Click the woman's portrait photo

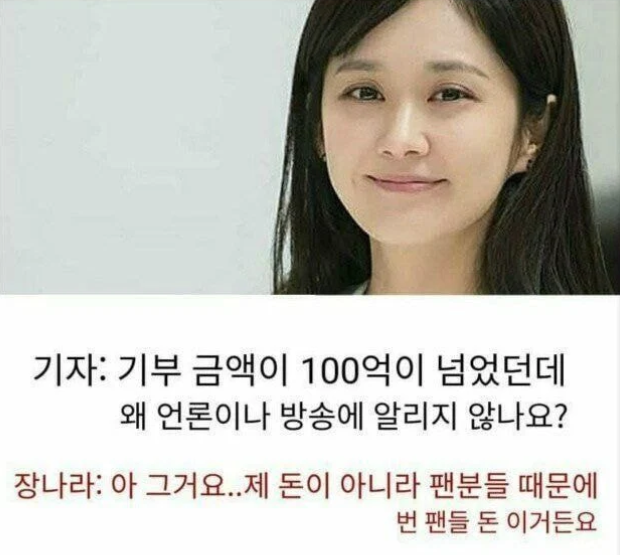pyautogui.click(x=446, y=147)
